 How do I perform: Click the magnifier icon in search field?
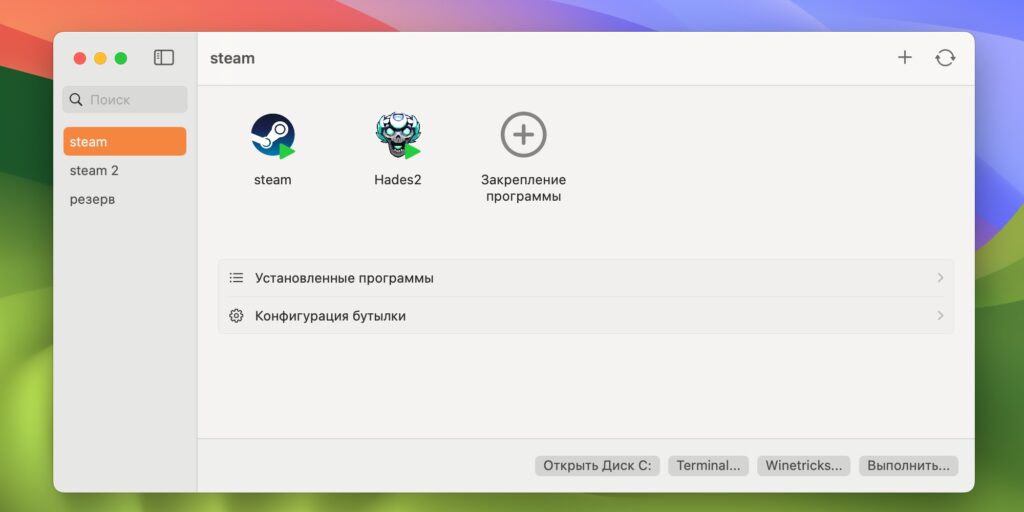pyautogui.click(x=76, y=99)
